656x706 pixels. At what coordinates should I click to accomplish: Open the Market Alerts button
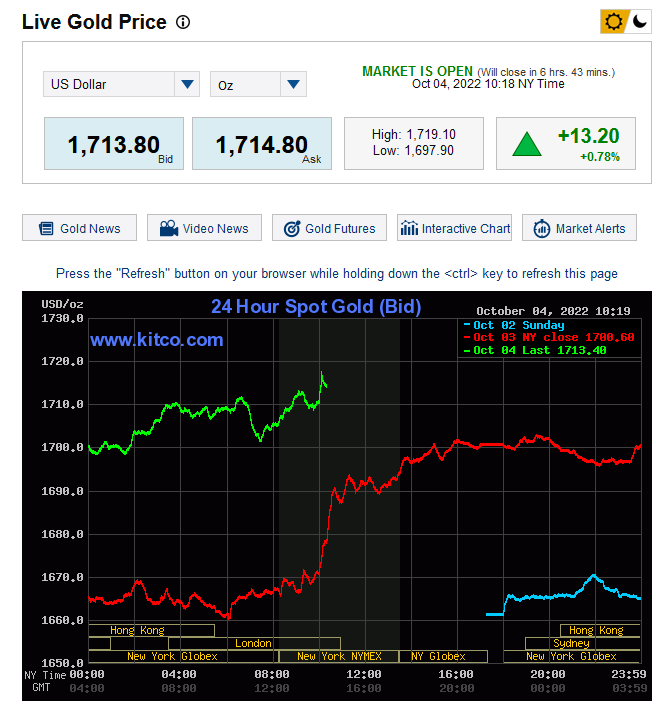579,228
